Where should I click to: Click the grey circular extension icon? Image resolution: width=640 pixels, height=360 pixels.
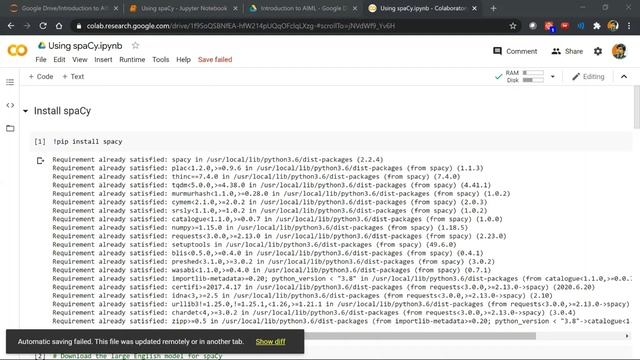click(x=533, y=26)
